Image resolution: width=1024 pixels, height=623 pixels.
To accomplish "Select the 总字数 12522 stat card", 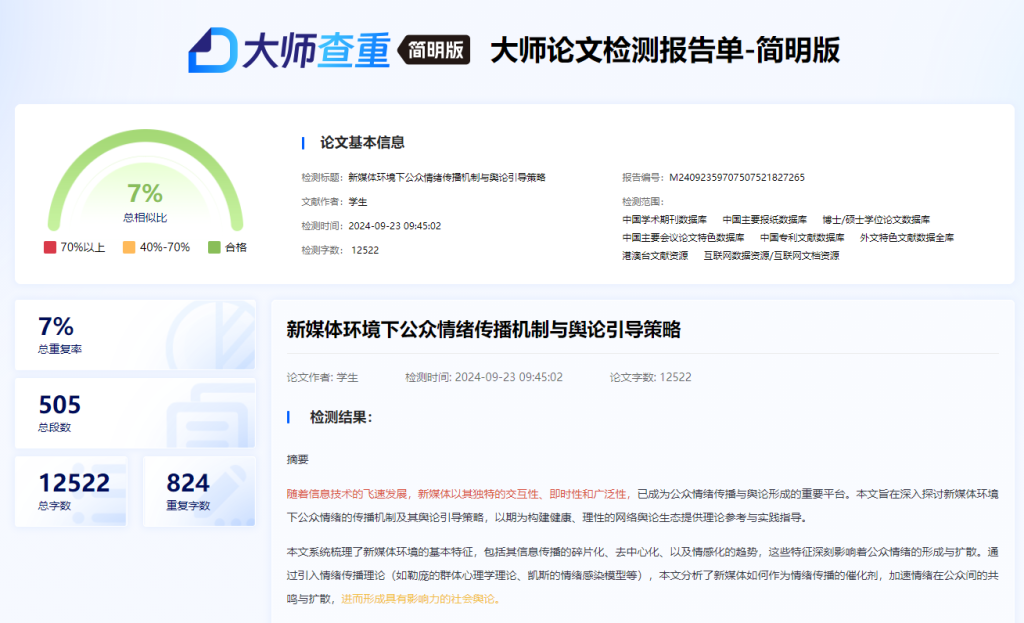I will 71,490.
